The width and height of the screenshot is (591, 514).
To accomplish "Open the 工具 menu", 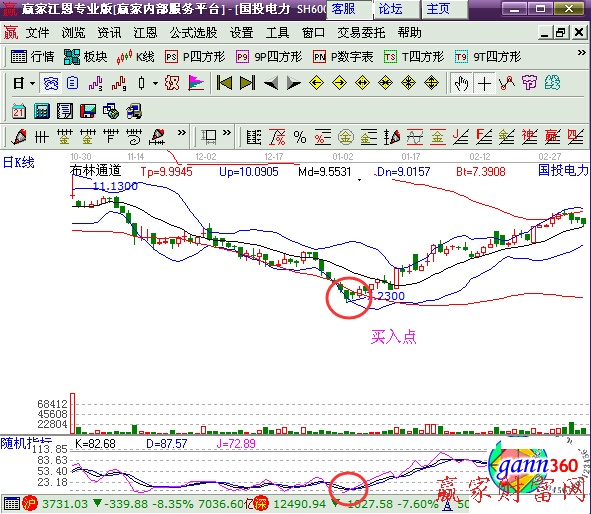I will click(277, 33).
